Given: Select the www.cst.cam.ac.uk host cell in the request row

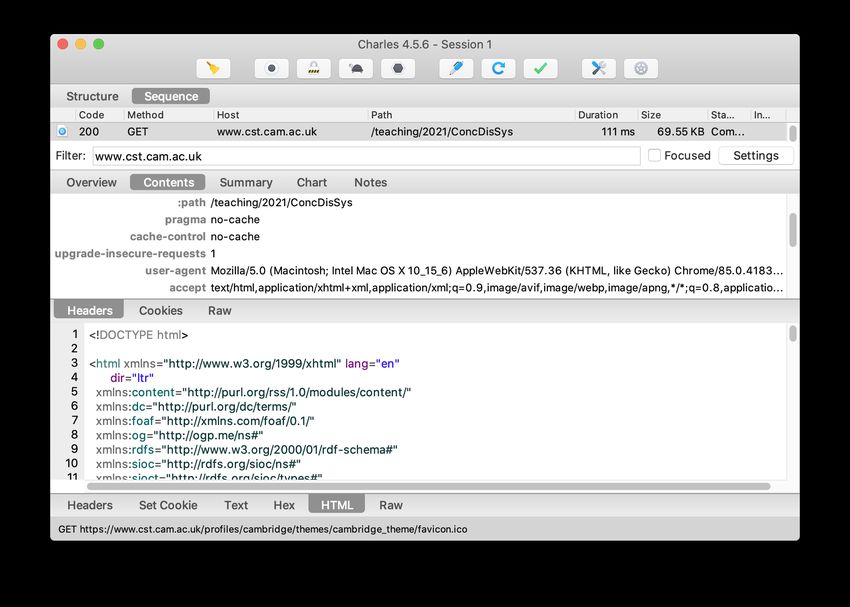Looking at the screenshot, I should coord(267,132).
